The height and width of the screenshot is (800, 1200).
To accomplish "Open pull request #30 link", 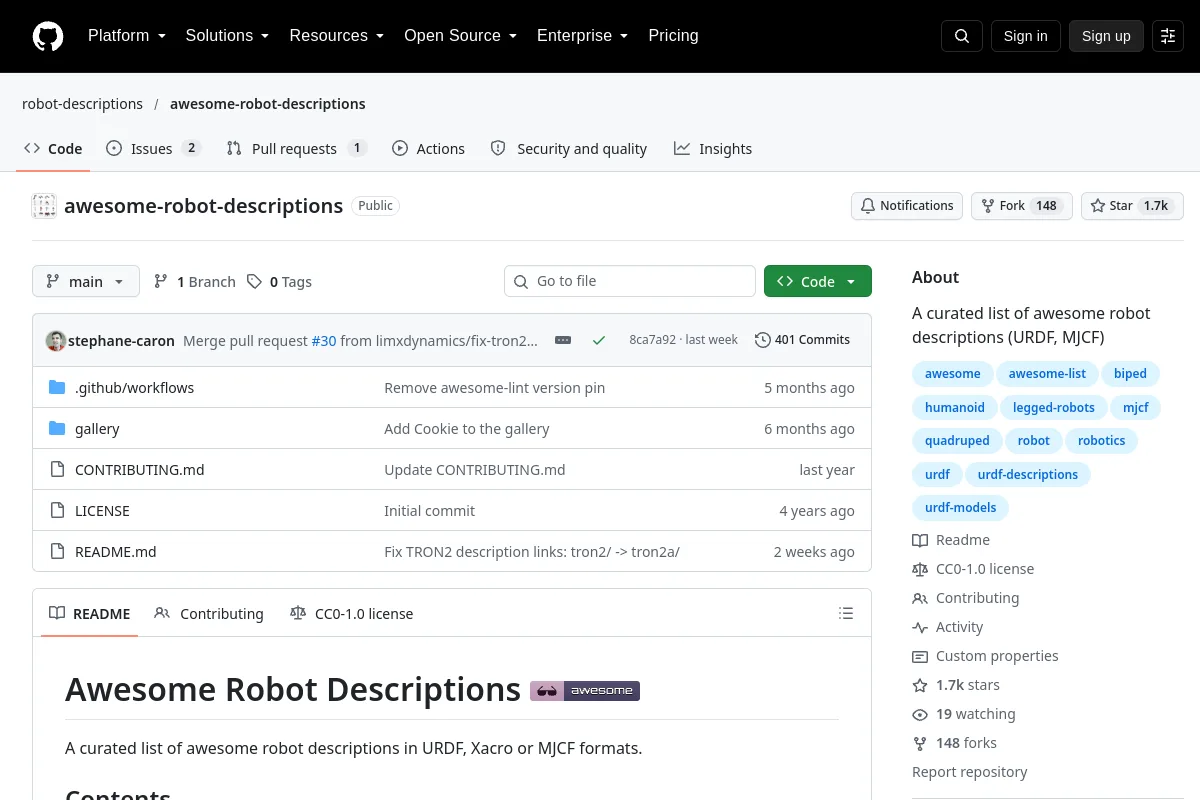I will point(324,340).
